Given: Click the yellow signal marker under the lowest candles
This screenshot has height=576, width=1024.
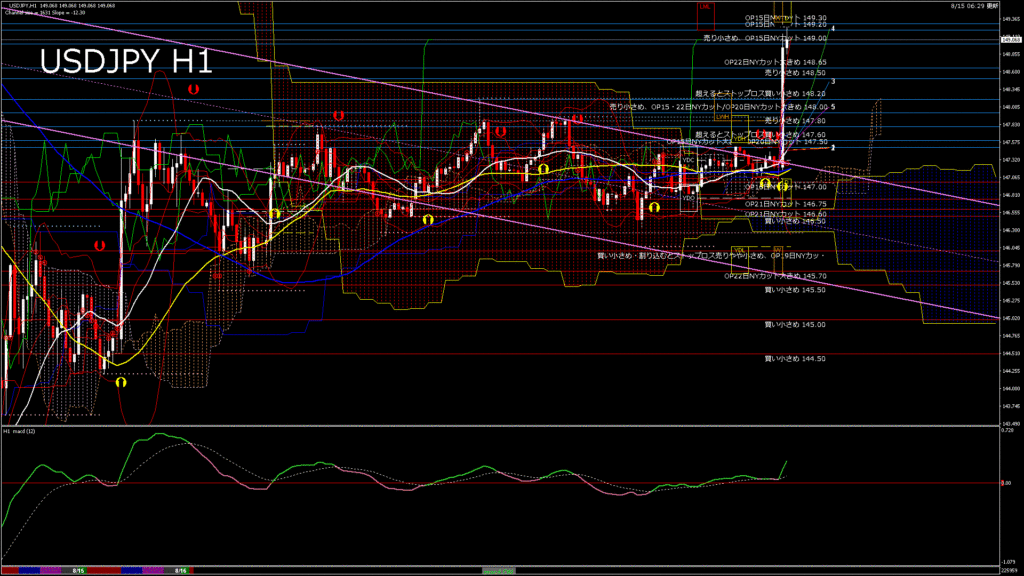Looking at the screenshot, I should tap(121, 381).
